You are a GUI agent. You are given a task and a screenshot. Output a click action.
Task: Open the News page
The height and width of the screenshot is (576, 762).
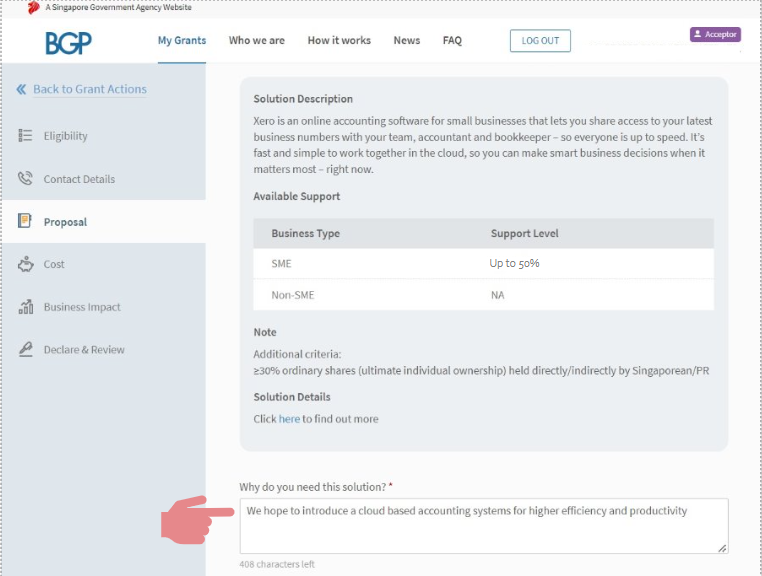point(407,40)
